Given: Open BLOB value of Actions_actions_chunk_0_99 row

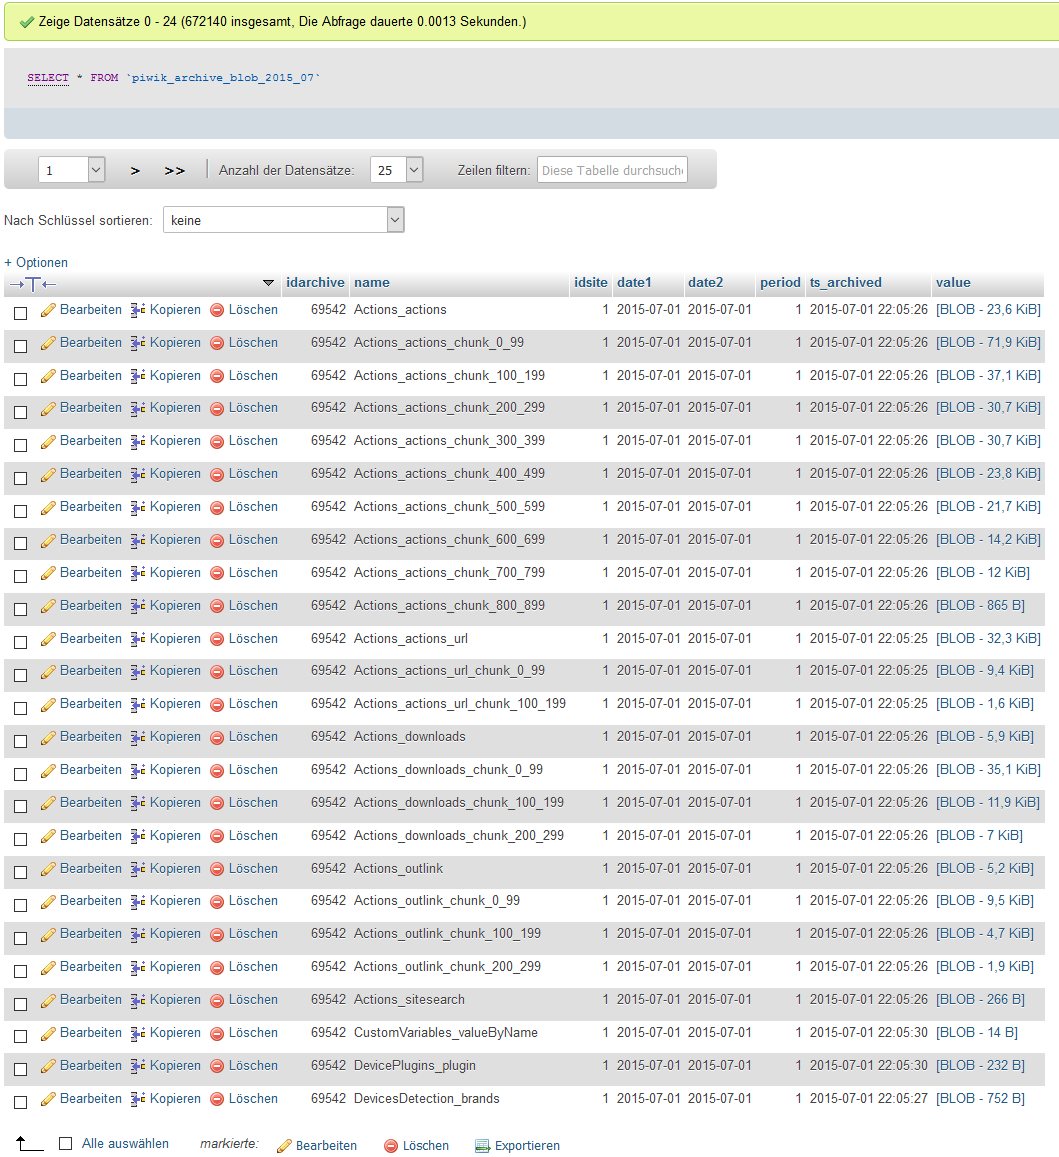Looking at the screenshot, I should tap(988, 343).
